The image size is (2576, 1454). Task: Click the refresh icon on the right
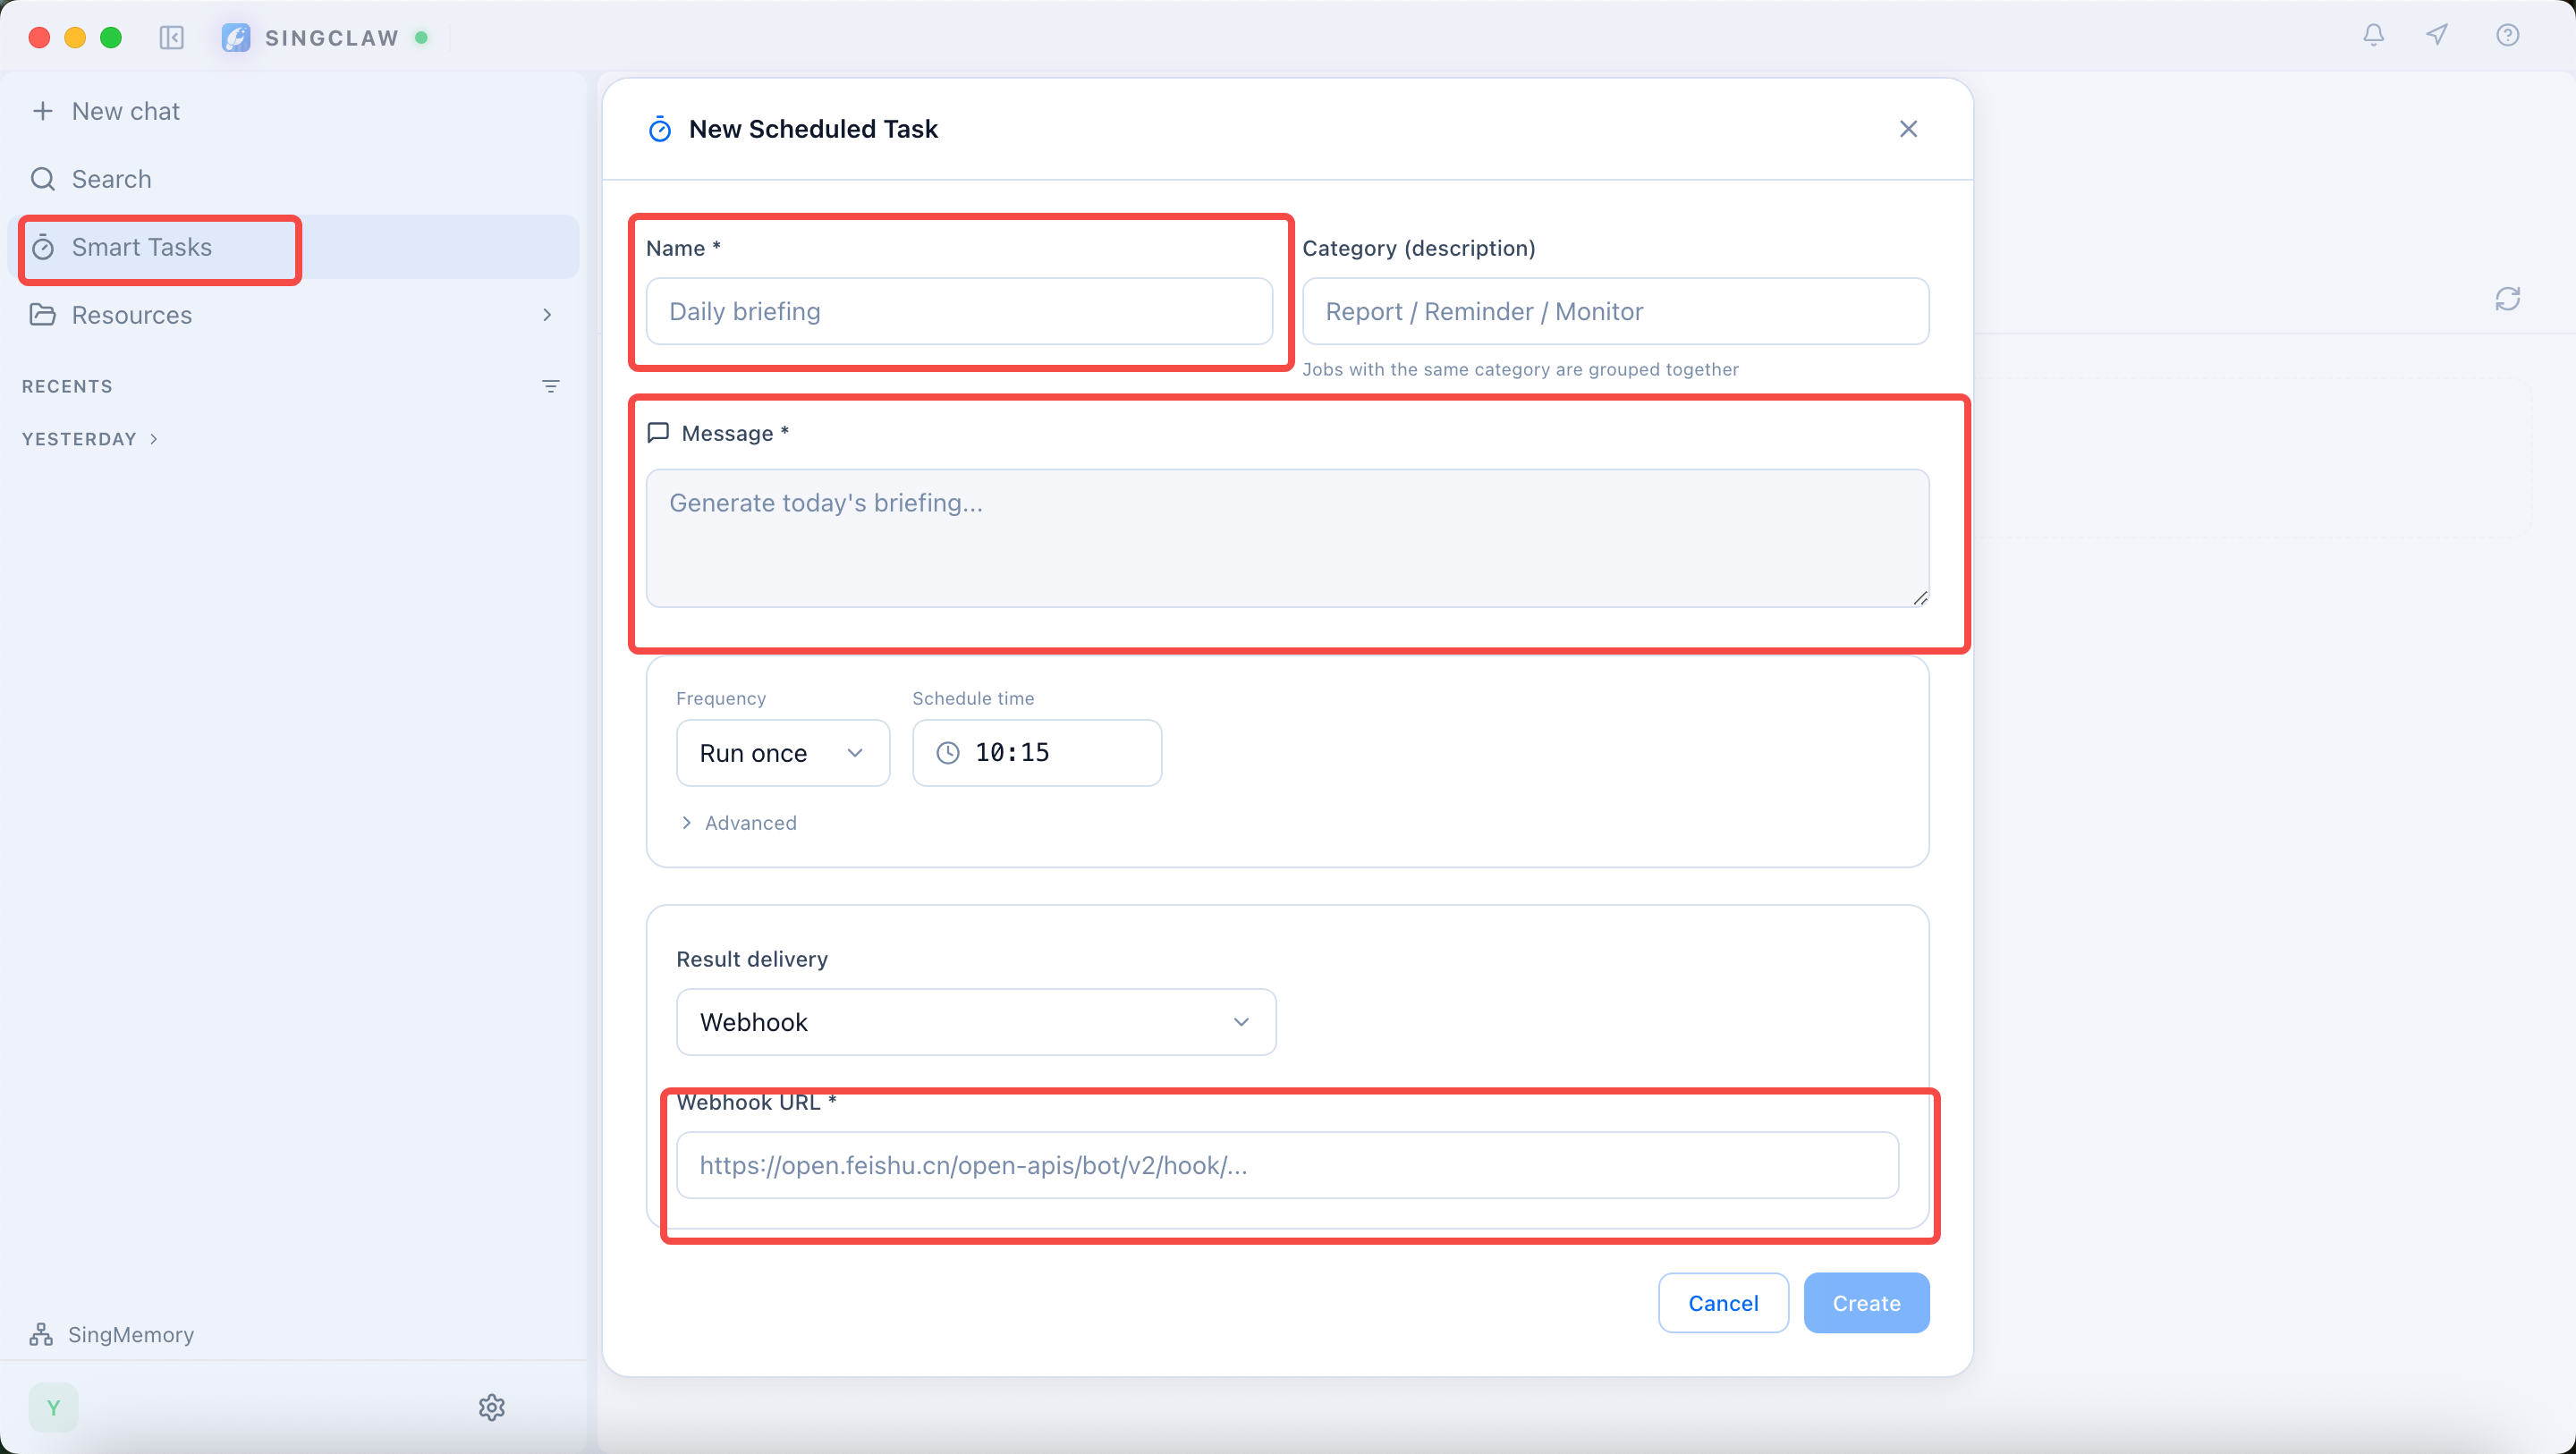coord(2507,299)
